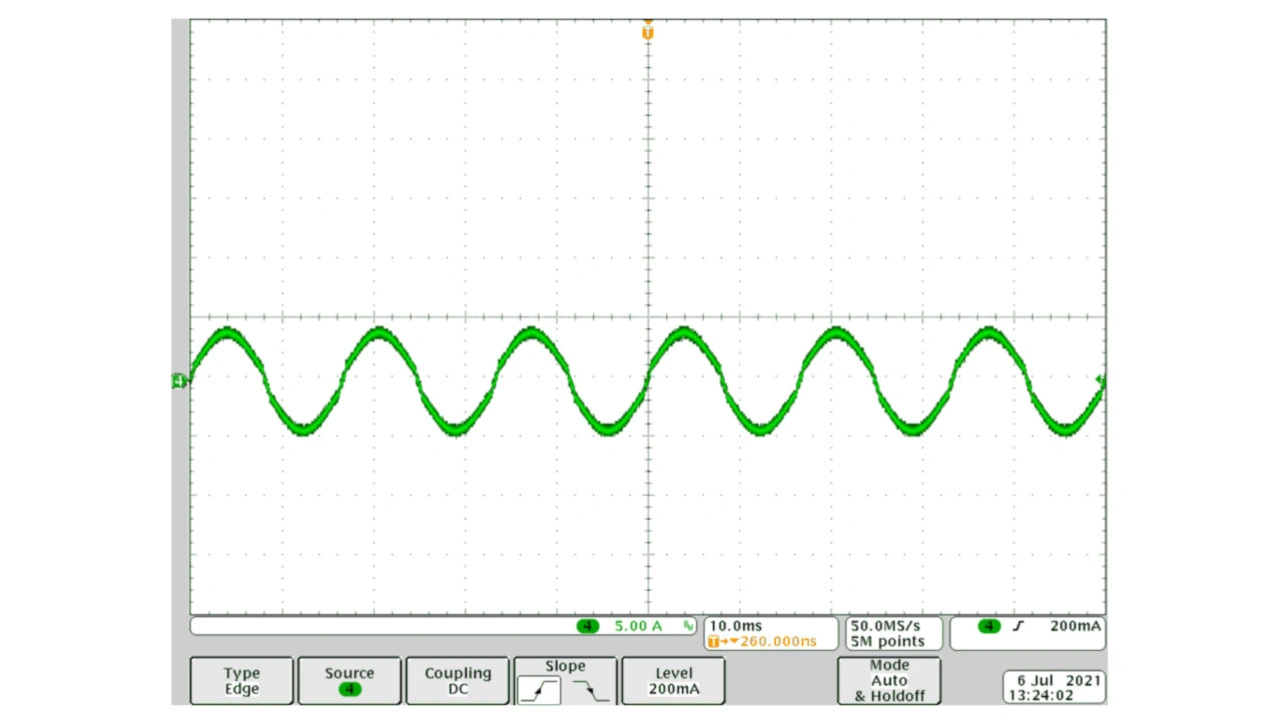Click the 10.0ms timebase readout
The width and height of the screenshot is (1280, 721).
point(735,626)
